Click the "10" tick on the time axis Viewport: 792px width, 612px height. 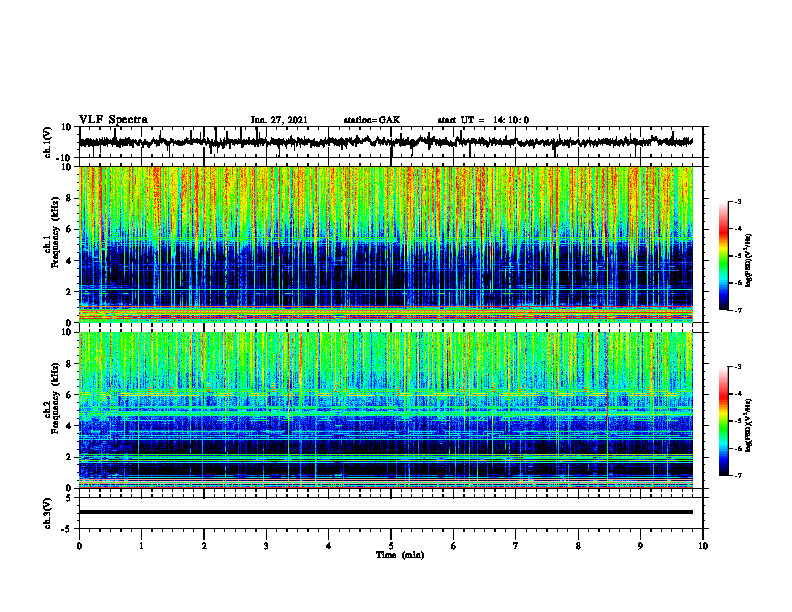(703, 546)
